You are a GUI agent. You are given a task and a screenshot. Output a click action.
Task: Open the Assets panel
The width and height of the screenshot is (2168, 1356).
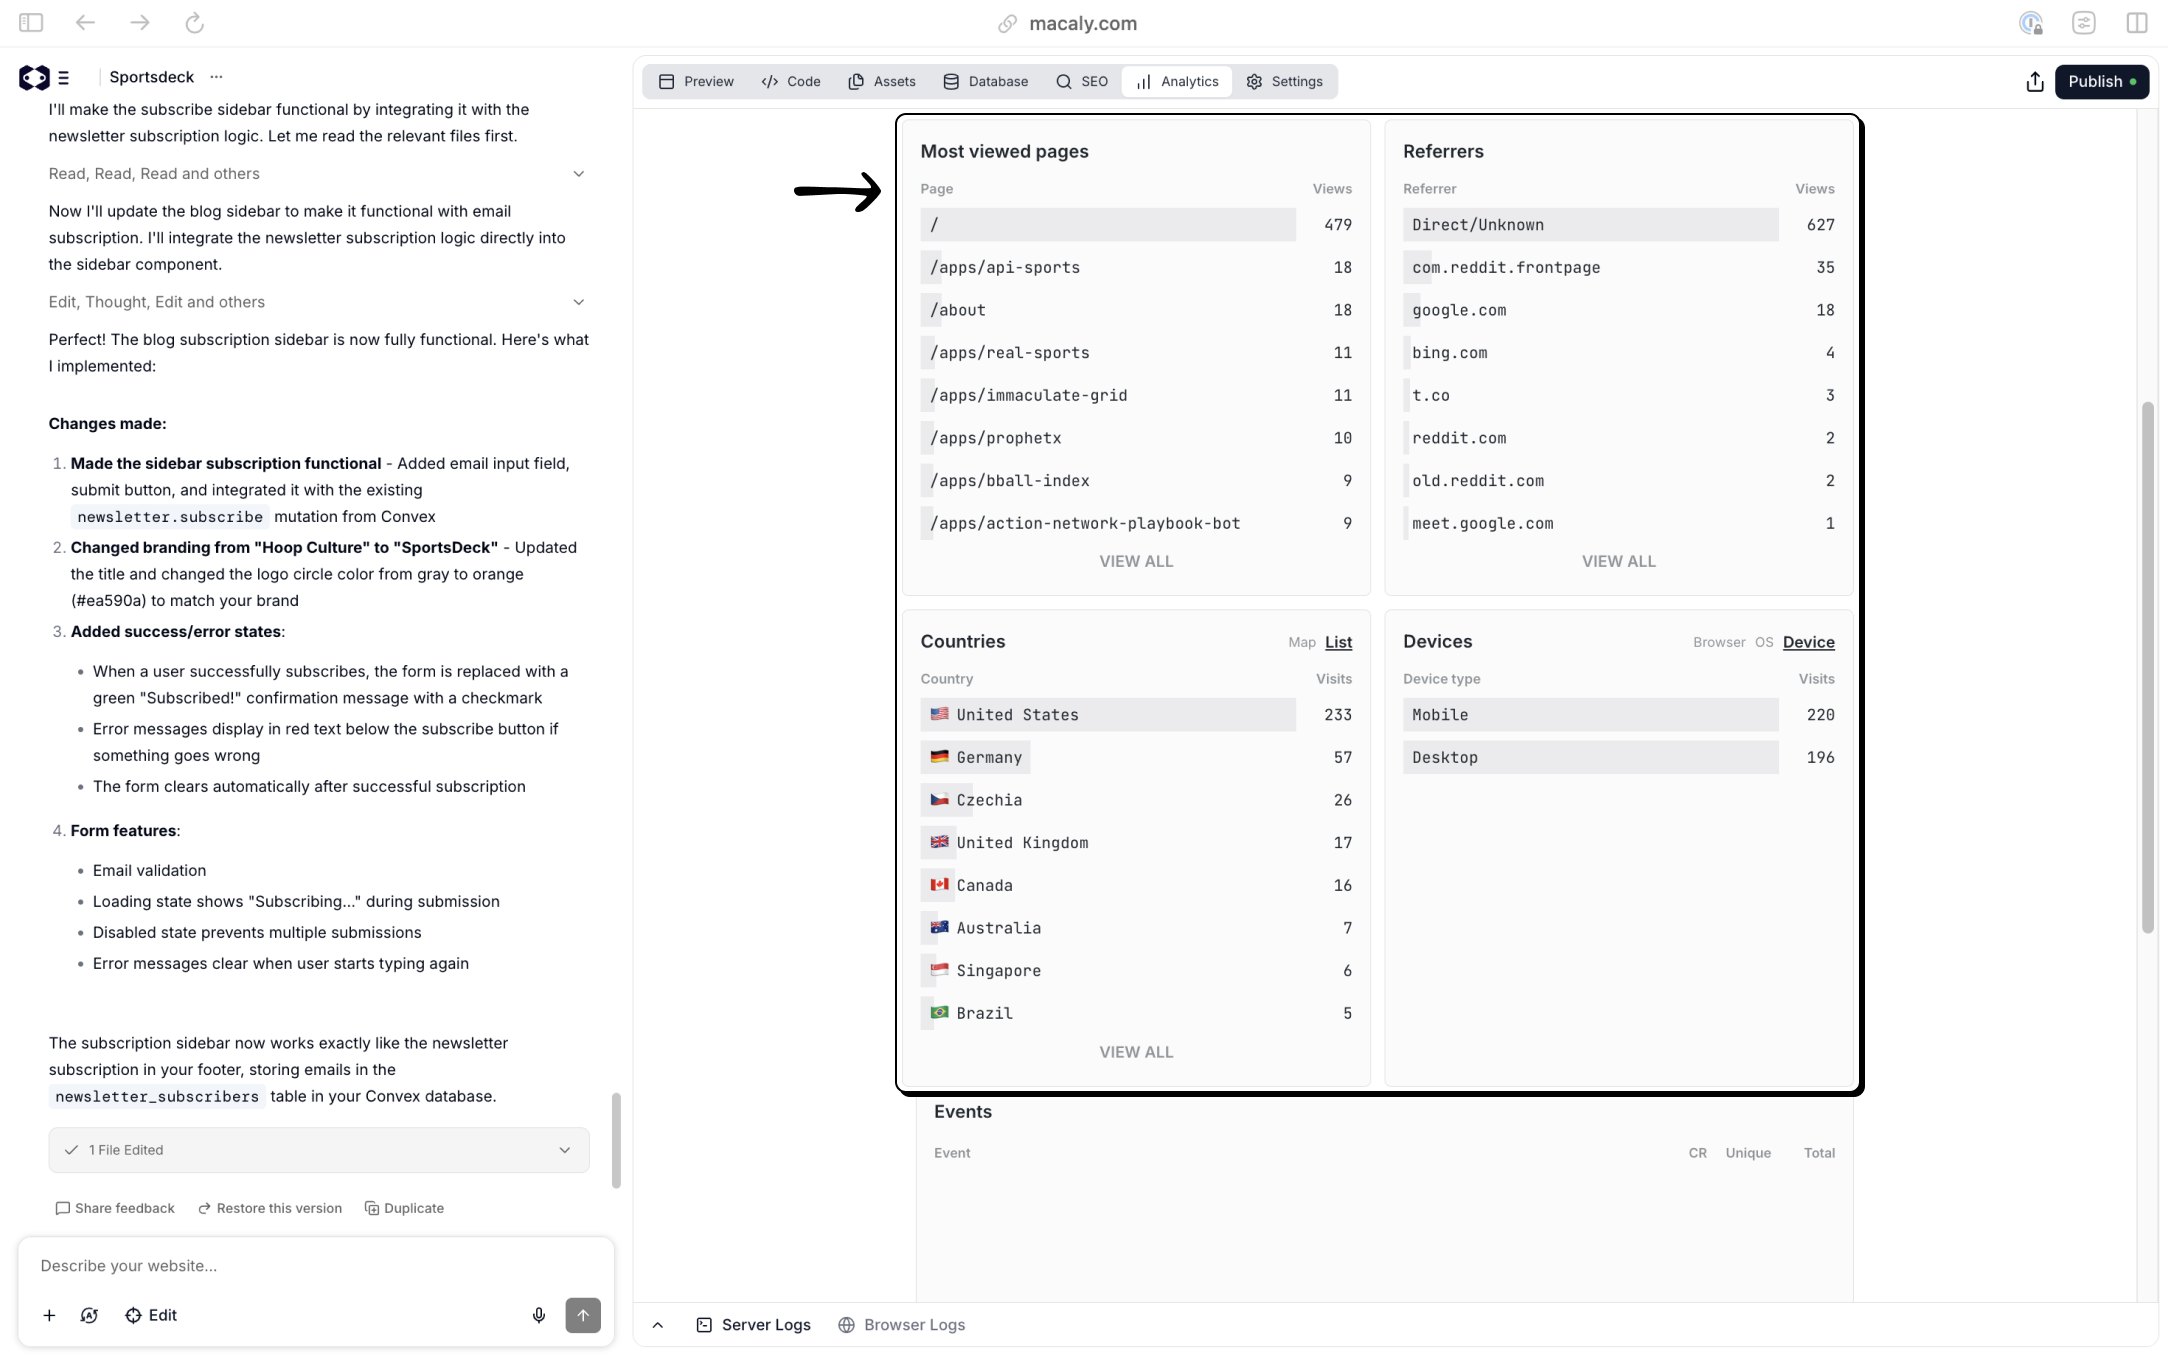tap(881, 81)
